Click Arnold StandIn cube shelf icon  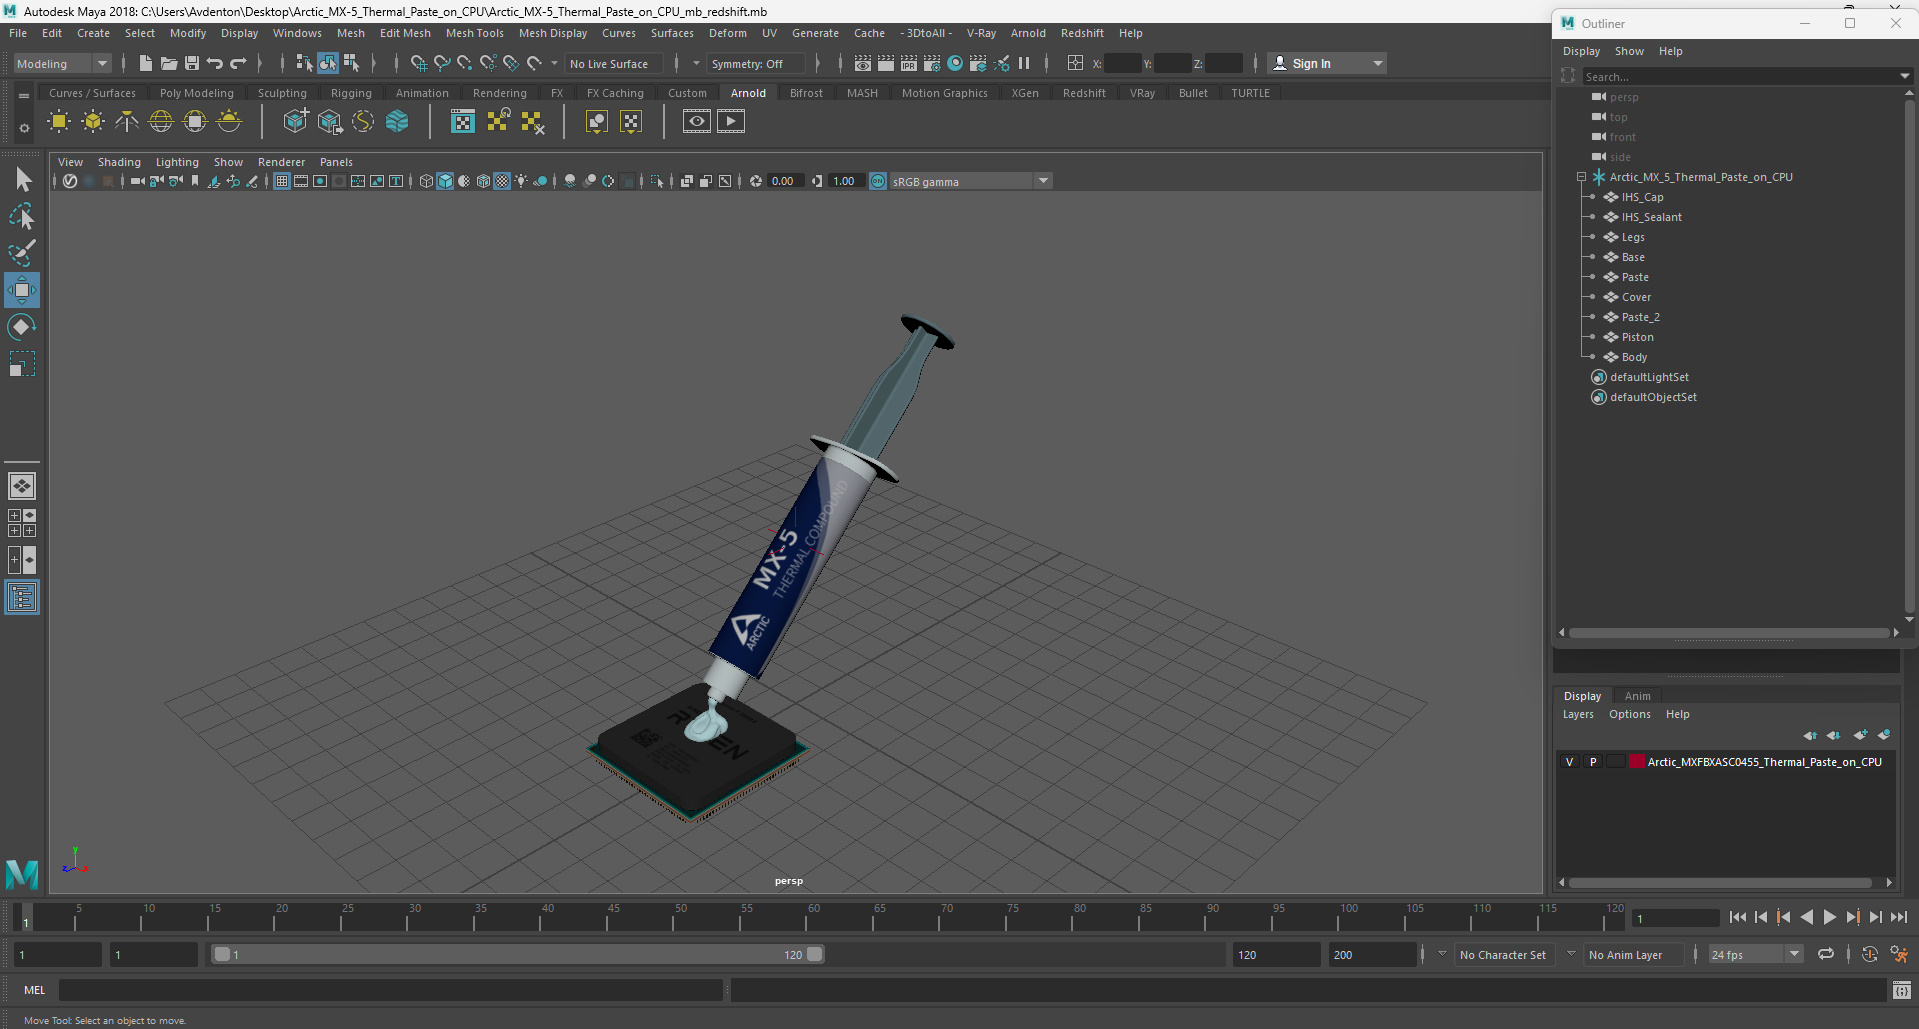click(x=295, y=122)
